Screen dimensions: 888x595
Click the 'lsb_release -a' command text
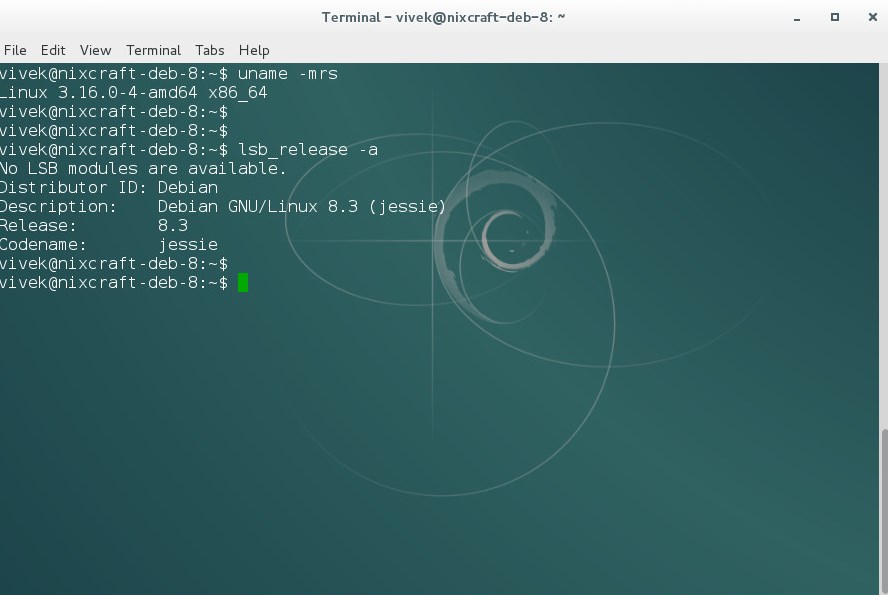tap(308, 150)
